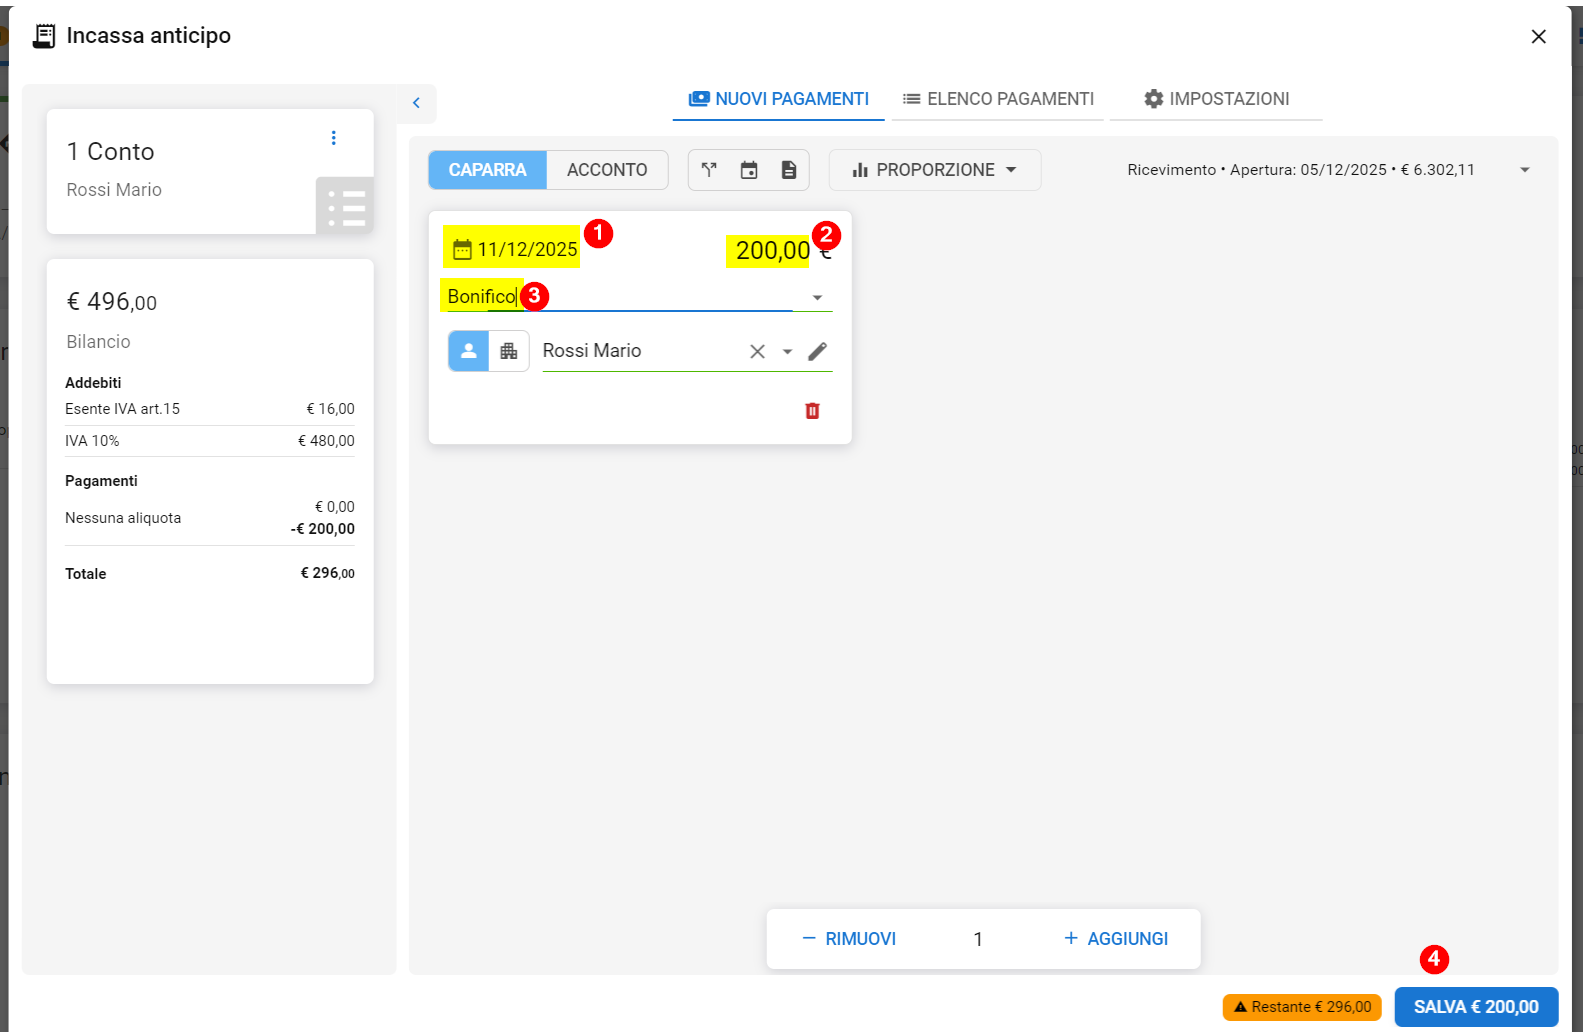Click the pencil edit icon beside Rossi Mario
This screenshot has height=1032, width=1583.
[x=817, y=351]
